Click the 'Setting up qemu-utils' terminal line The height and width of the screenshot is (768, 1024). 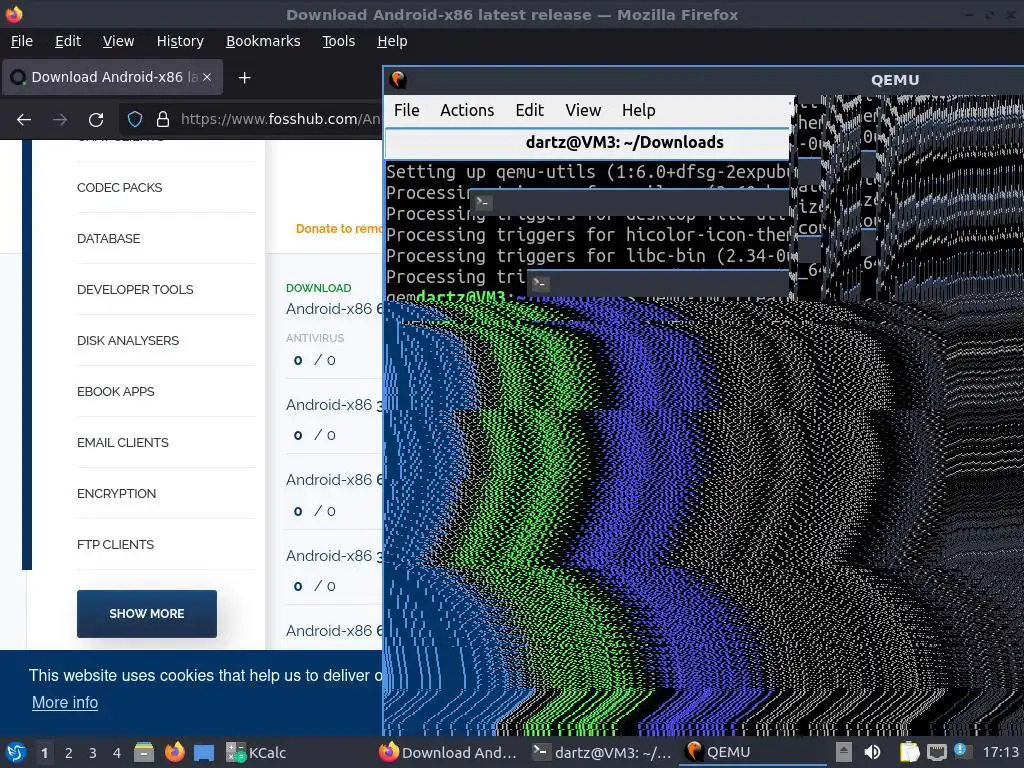[588, 172]
